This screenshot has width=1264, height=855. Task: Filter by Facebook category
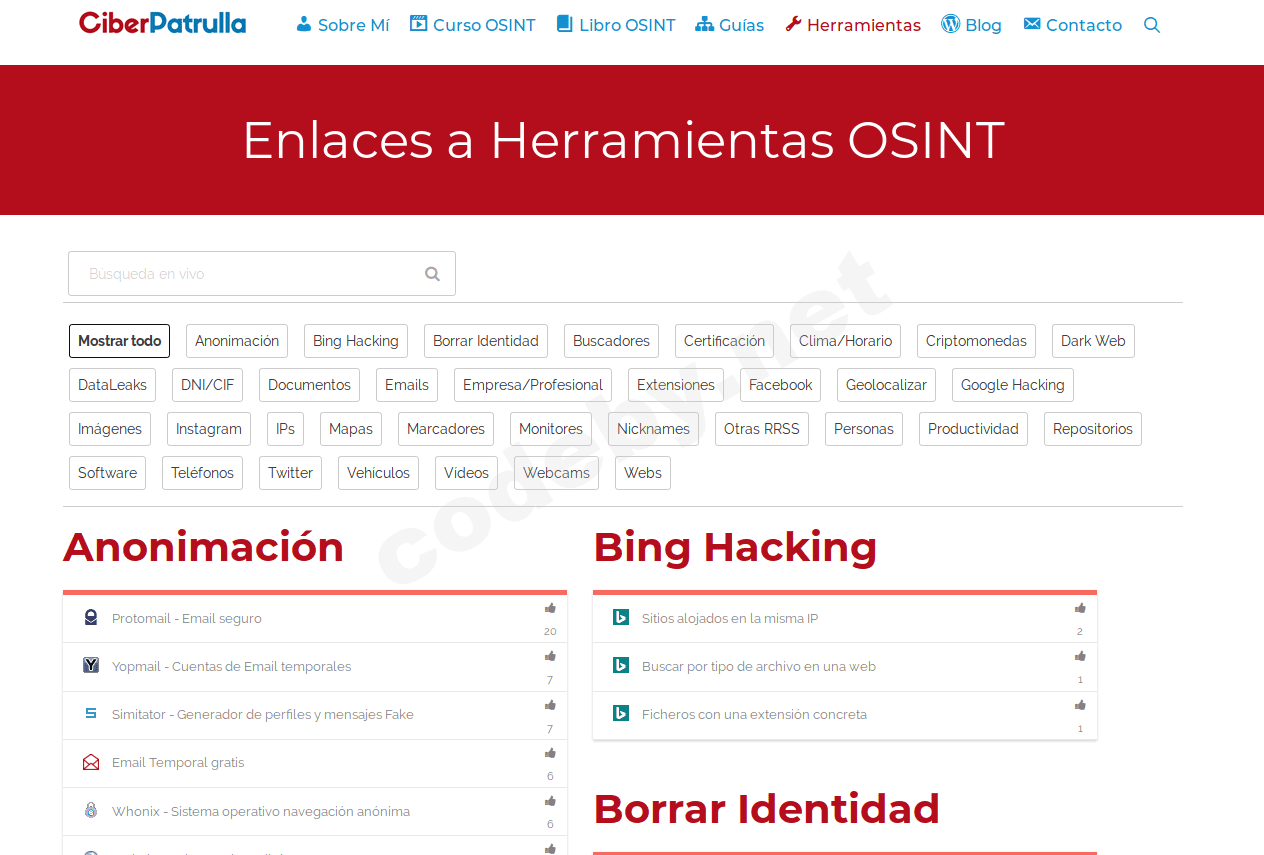[781, 385]
